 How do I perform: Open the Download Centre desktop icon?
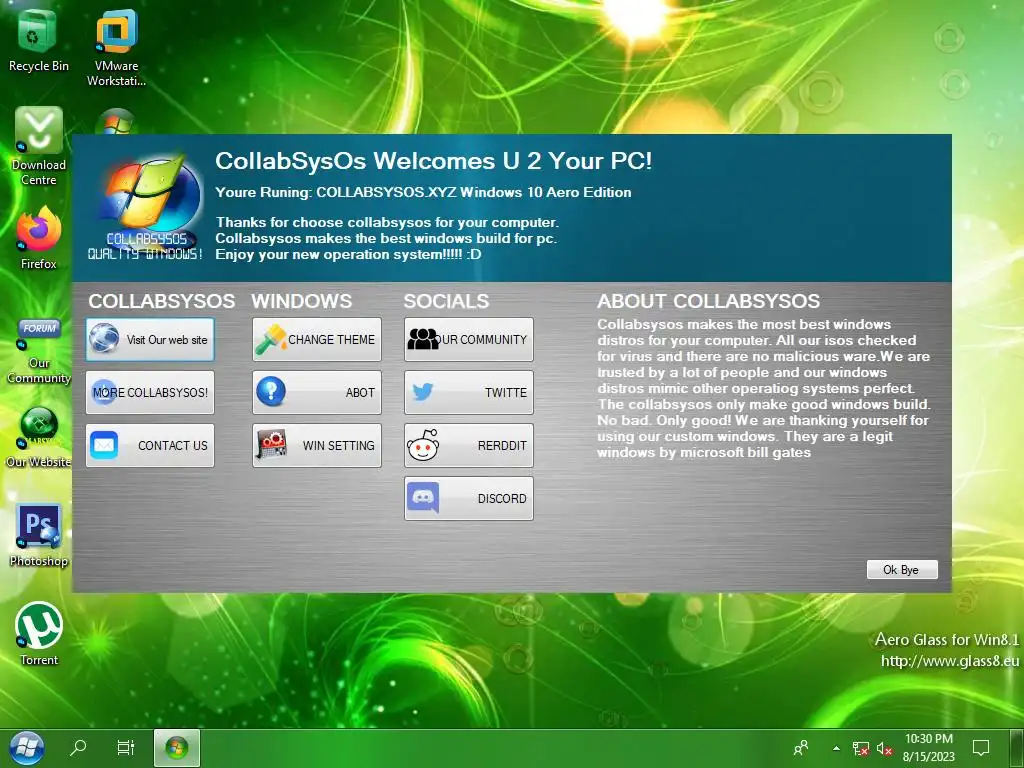39,146
